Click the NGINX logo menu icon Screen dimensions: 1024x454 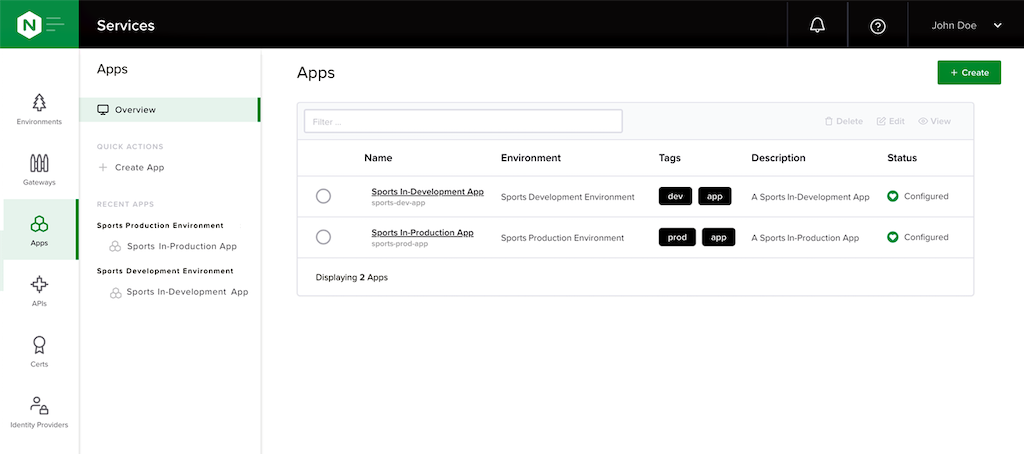[x=39, y=24]
